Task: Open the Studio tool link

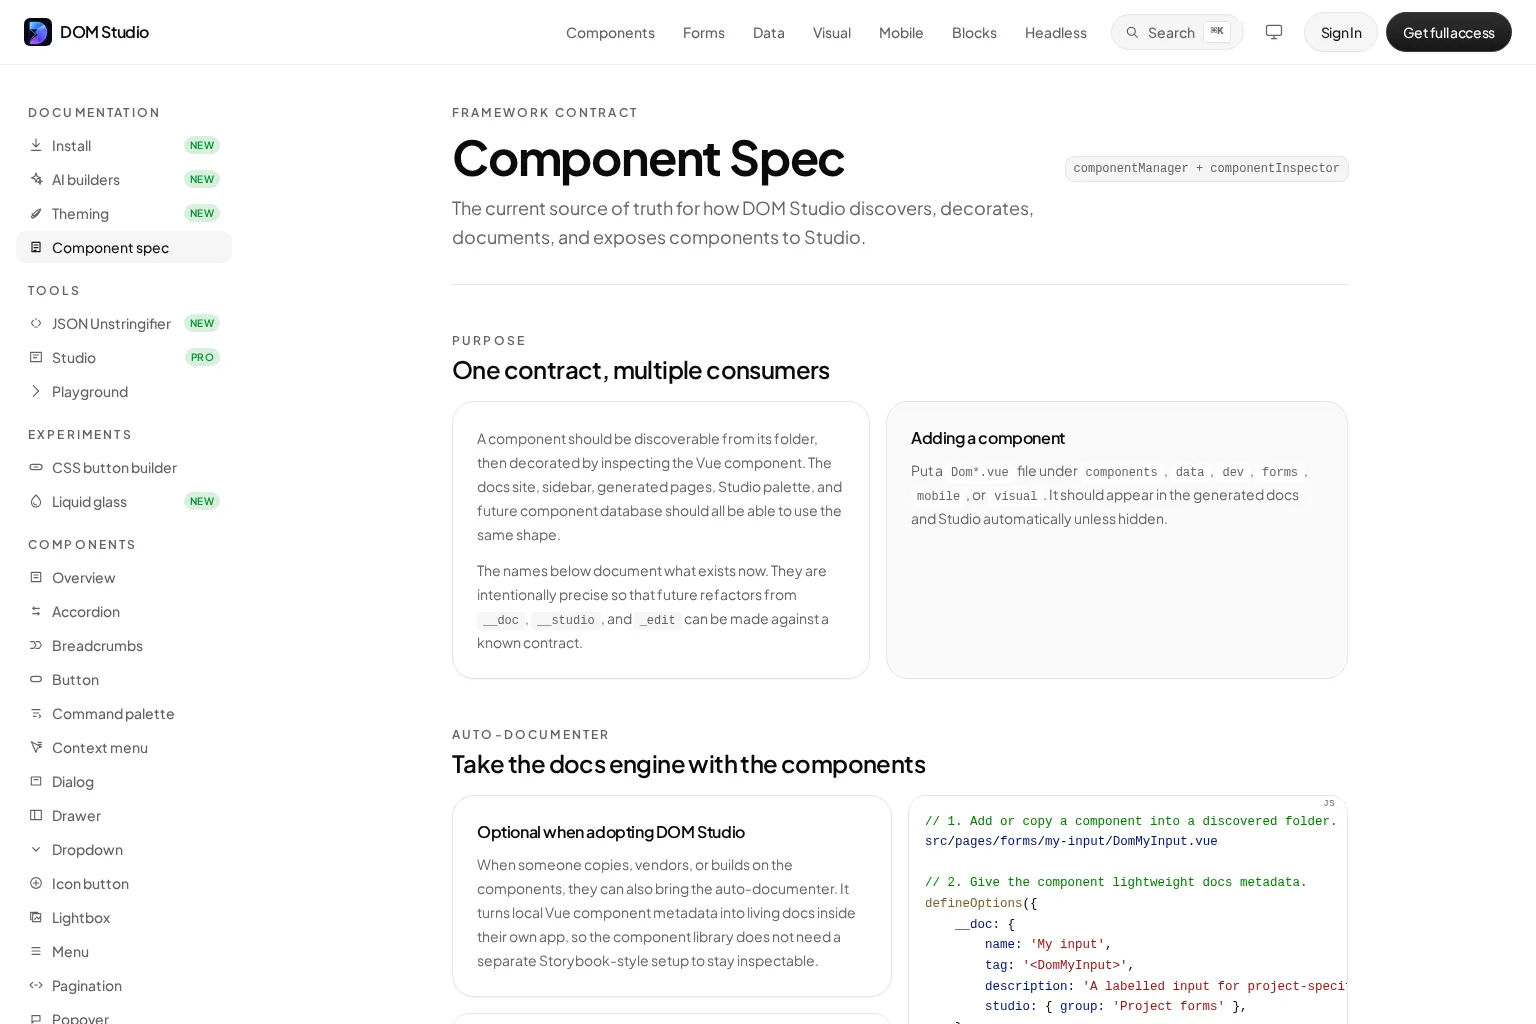Action: [x=124, y=357]
